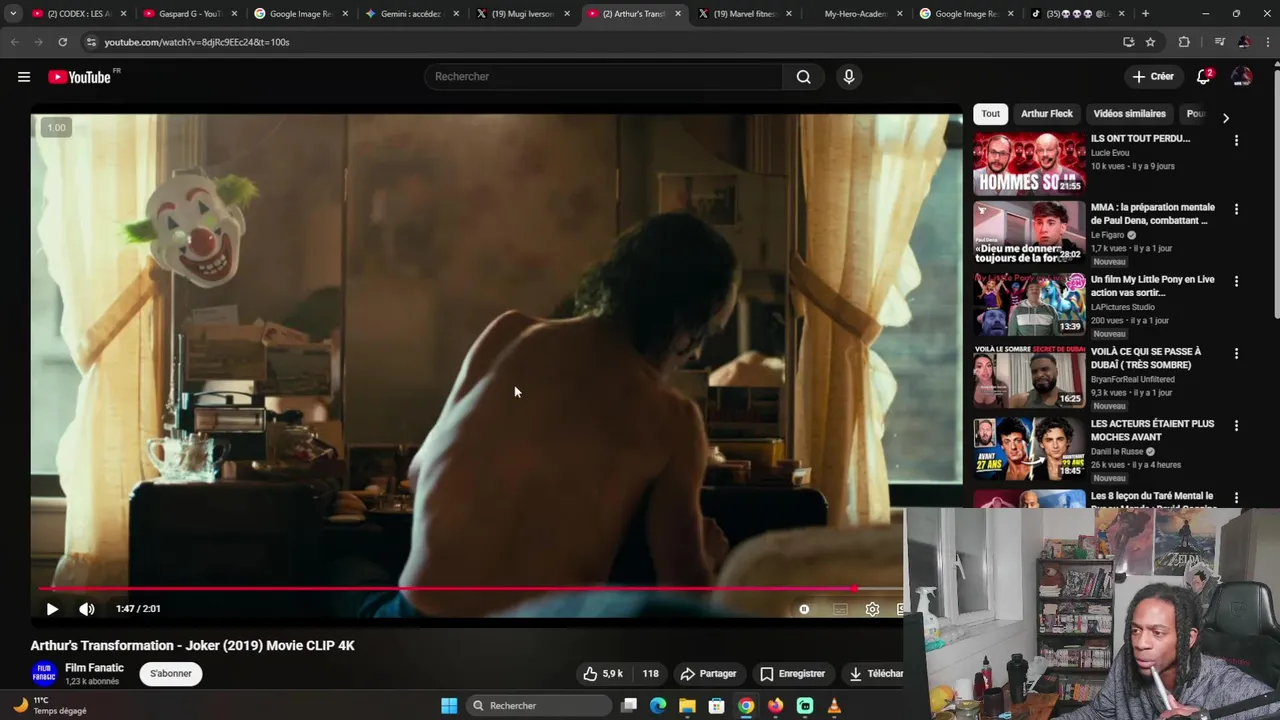Switch to the Gemini browser tab
This screenshot has height=720, width=1280.
click(x=412, y=14)
